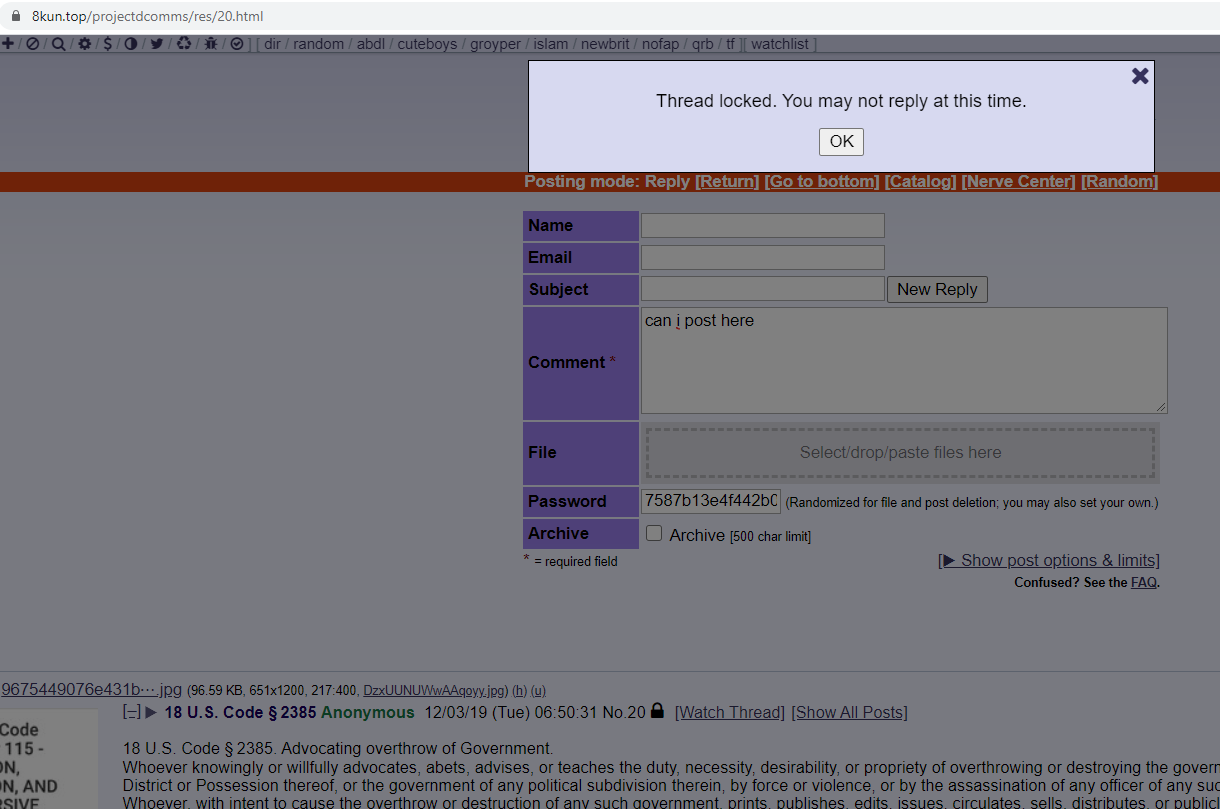The image size is (1220, 809).
Task: Click the (h) link after filename
Action: click(519, 690)
